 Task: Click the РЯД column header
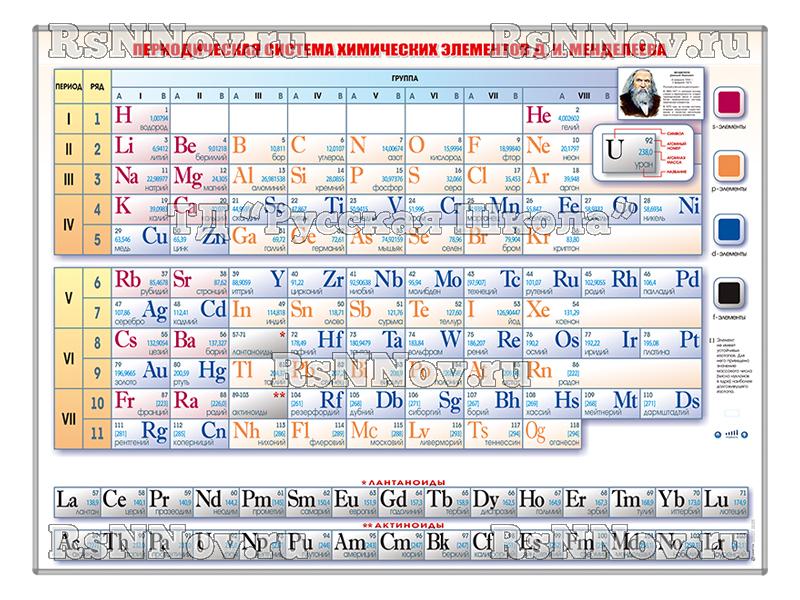[97, 87]
